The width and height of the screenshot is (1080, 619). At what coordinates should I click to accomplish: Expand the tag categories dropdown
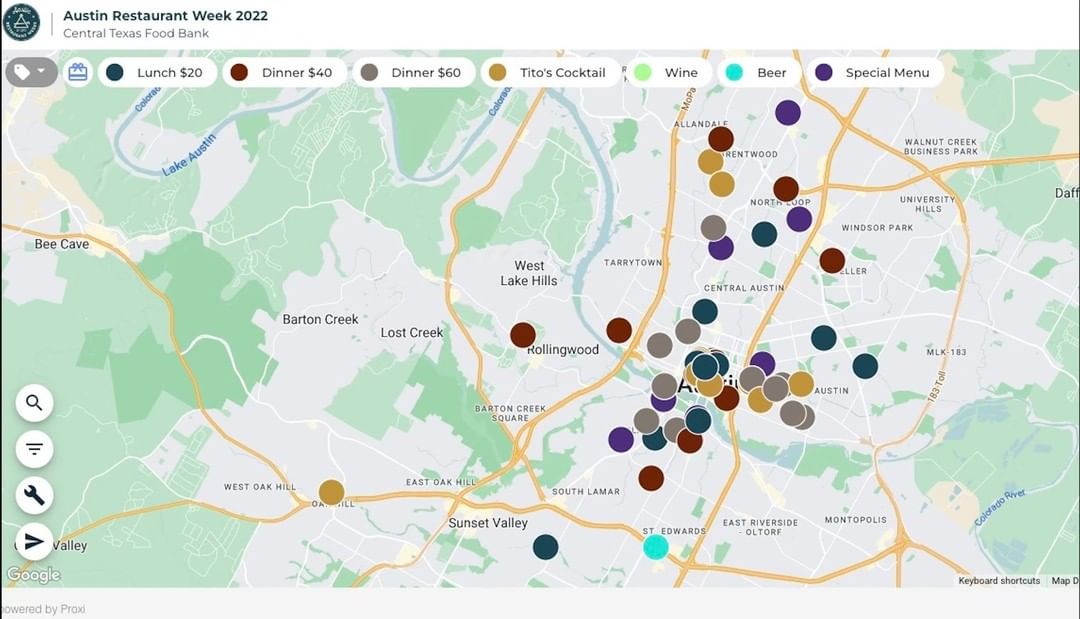pos(30,72)
